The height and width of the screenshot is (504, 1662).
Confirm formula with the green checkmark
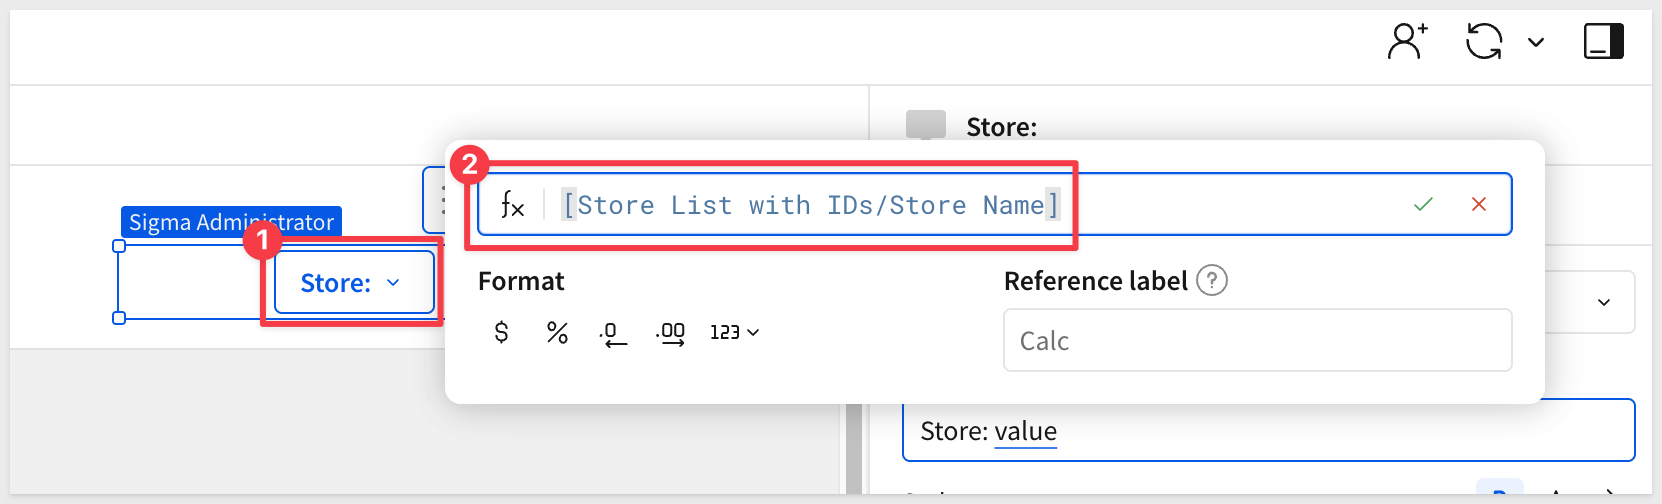tap(1423, 204)
